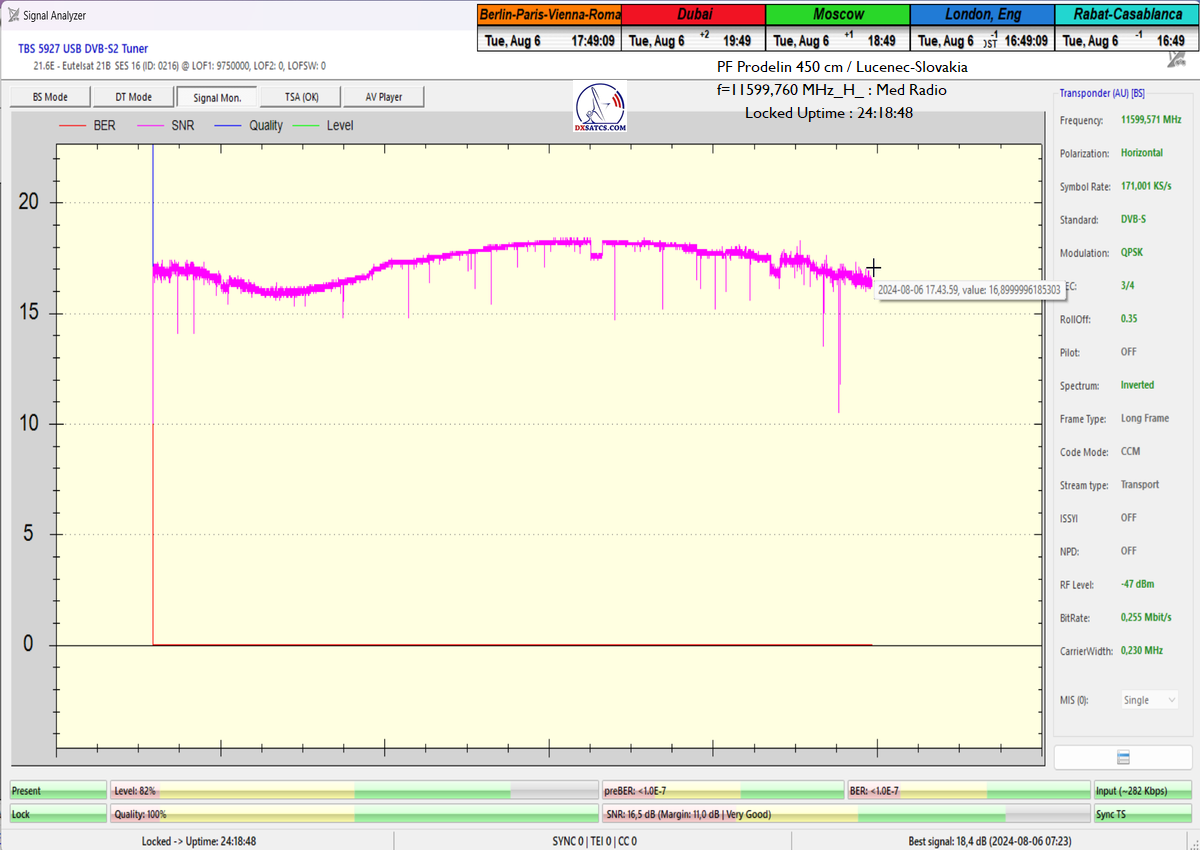Click the green Lock status indicator
1200x850 pixels.
pos(57,814)
